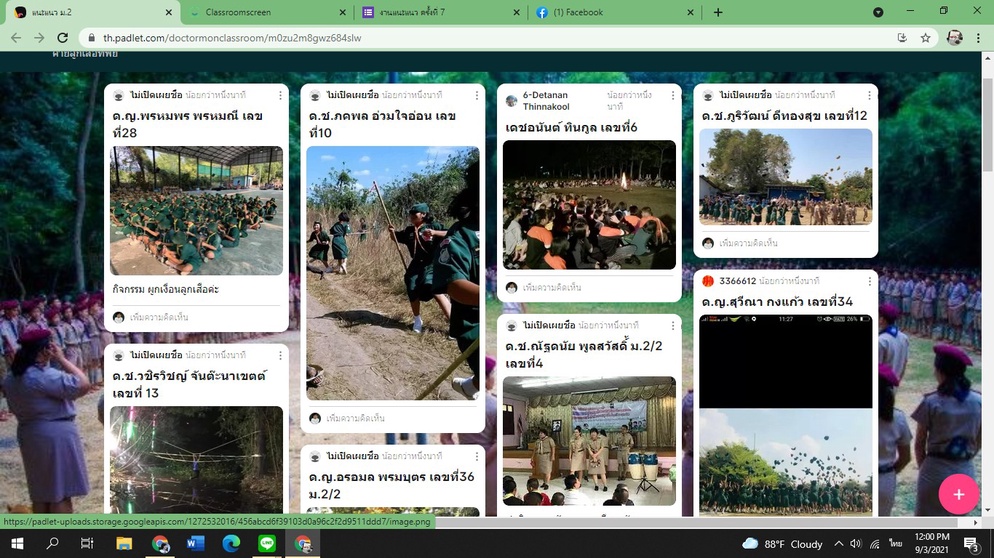The width and height of the screenshot is (994, 558).
Task: Open options menu of ณัฐดนัย post
Action: tap(673, 325)
